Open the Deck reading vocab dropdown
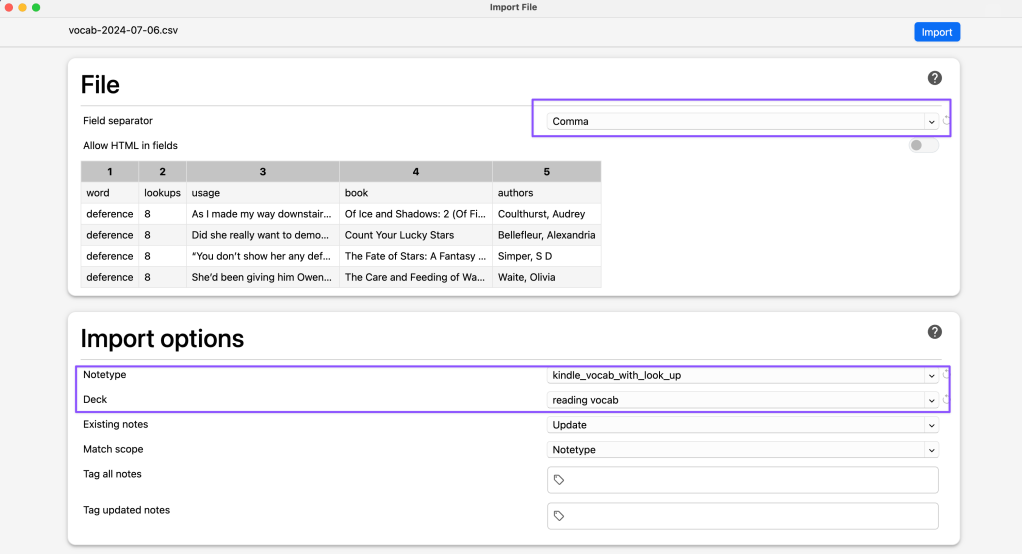 tap(742, 400)
